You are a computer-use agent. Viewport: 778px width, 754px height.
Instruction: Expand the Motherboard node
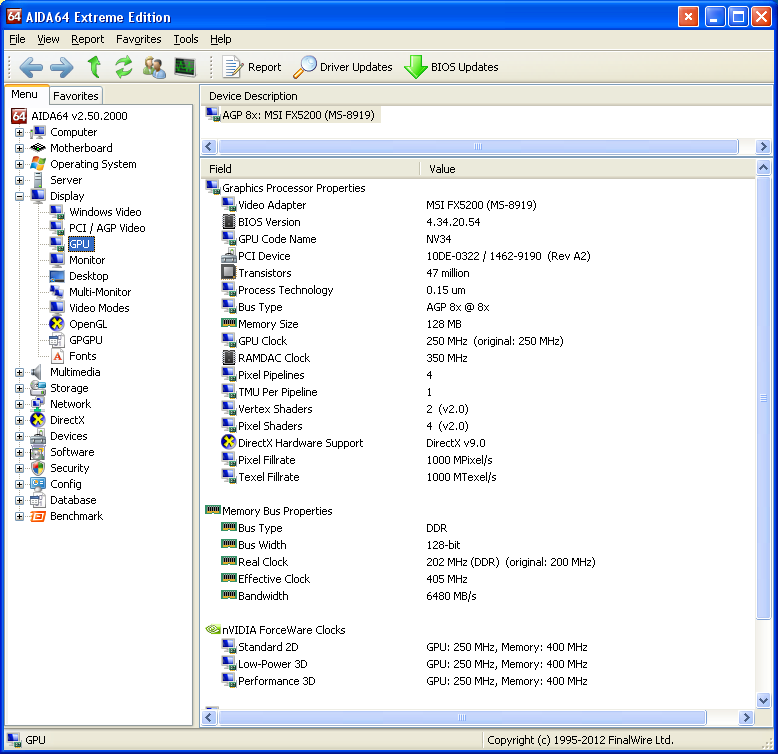coord(19,148)
